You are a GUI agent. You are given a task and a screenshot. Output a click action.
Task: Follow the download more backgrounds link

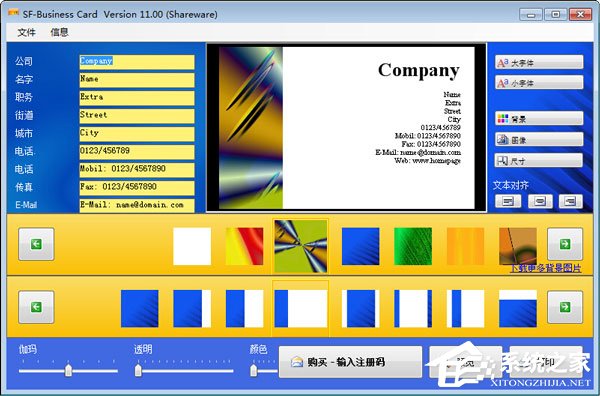coord(546,269)
